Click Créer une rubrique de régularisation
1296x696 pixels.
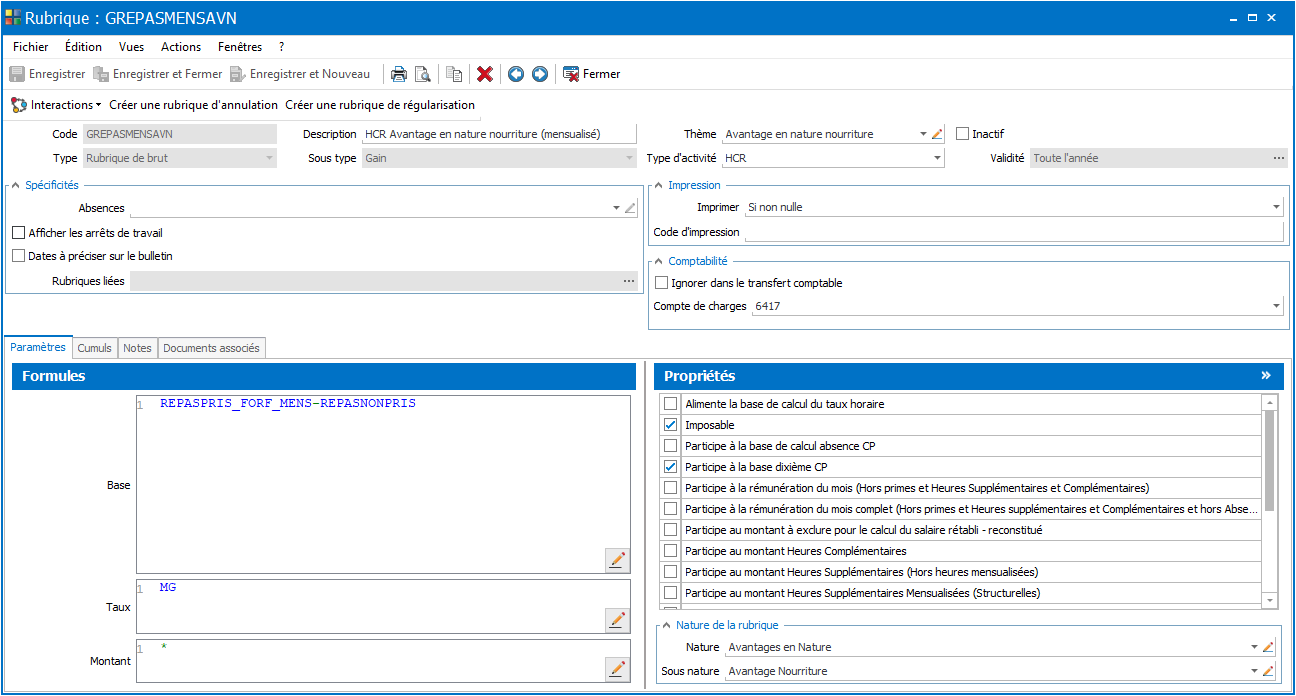coord(380,105)
